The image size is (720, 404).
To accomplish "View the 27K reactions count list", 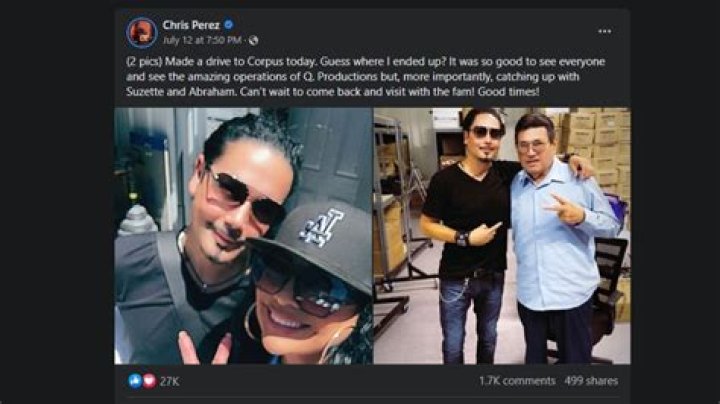I will [169, 381].
